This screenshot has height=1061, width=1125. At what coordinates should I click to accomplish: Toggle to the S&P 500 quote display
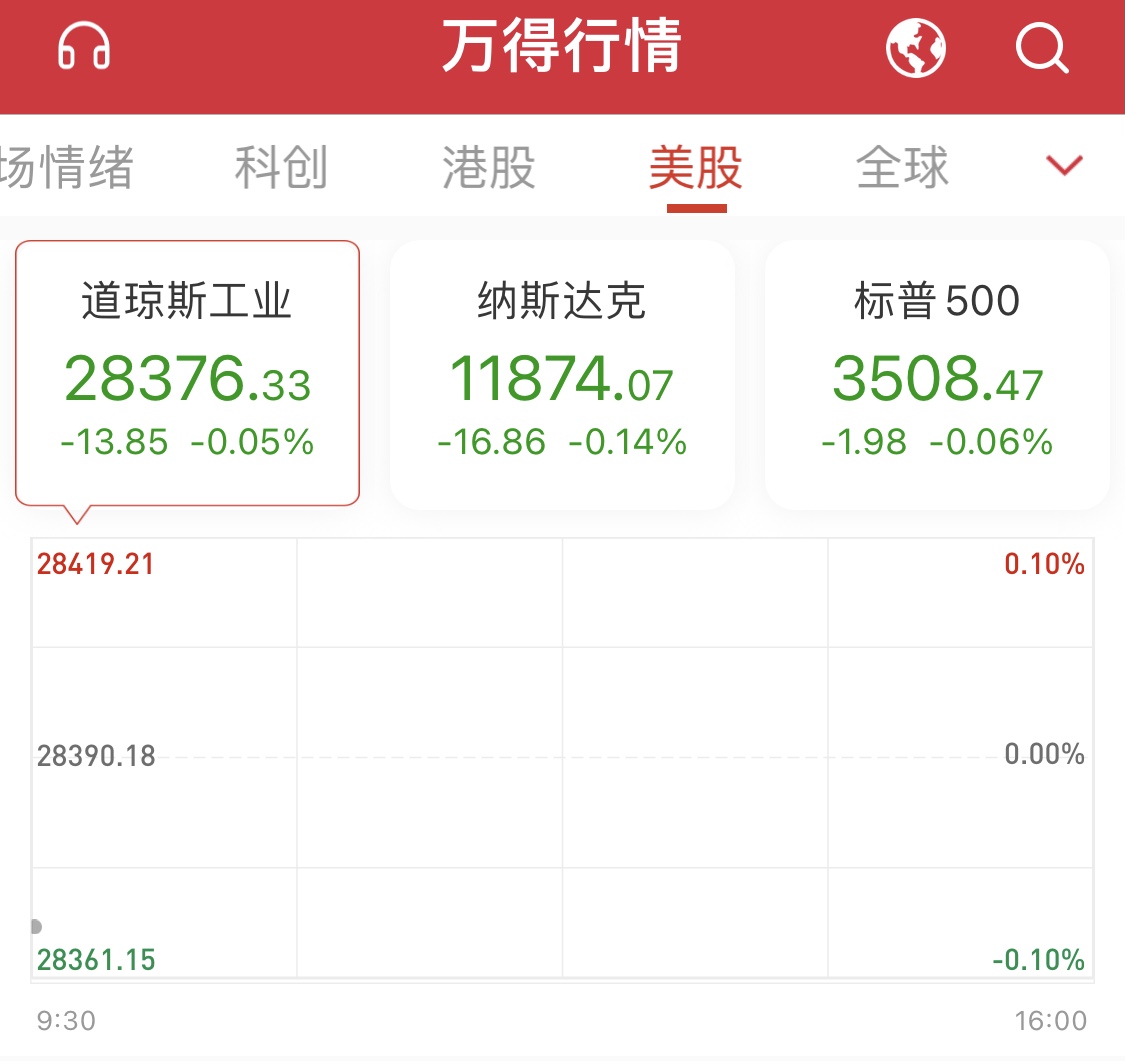click(936, 370)
